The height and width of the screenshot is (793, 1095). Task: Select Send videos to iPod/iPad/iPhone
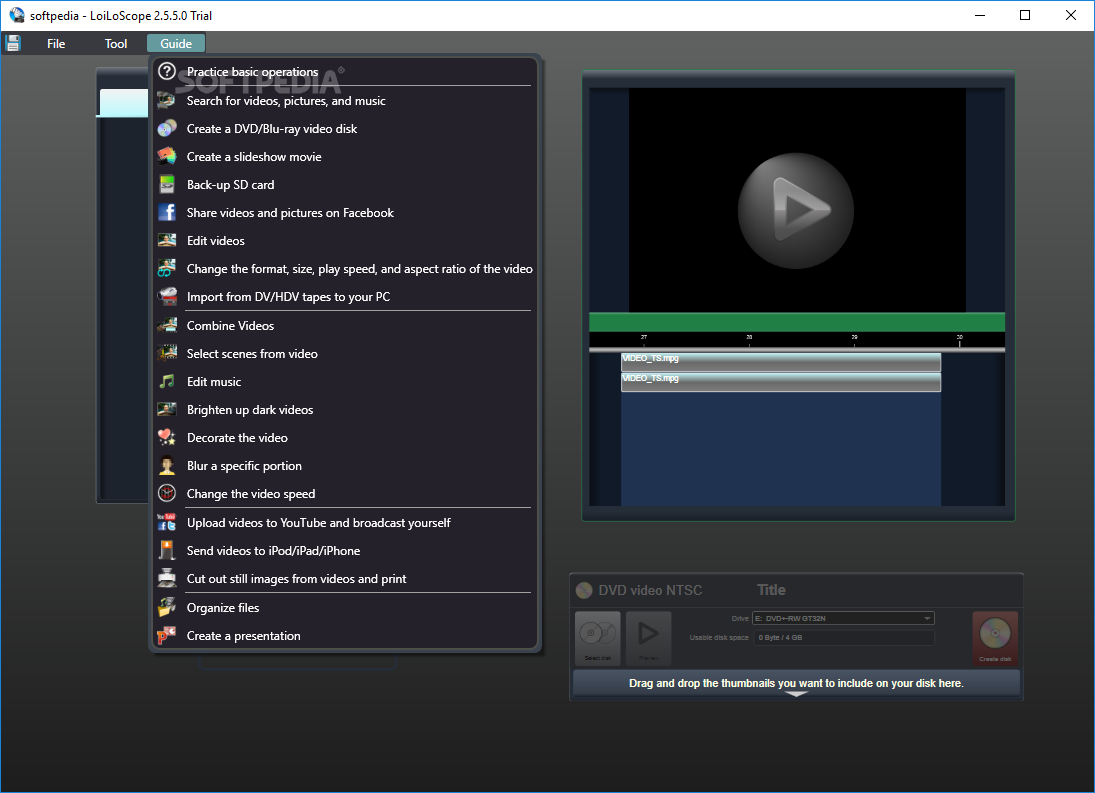coord(273,550)
